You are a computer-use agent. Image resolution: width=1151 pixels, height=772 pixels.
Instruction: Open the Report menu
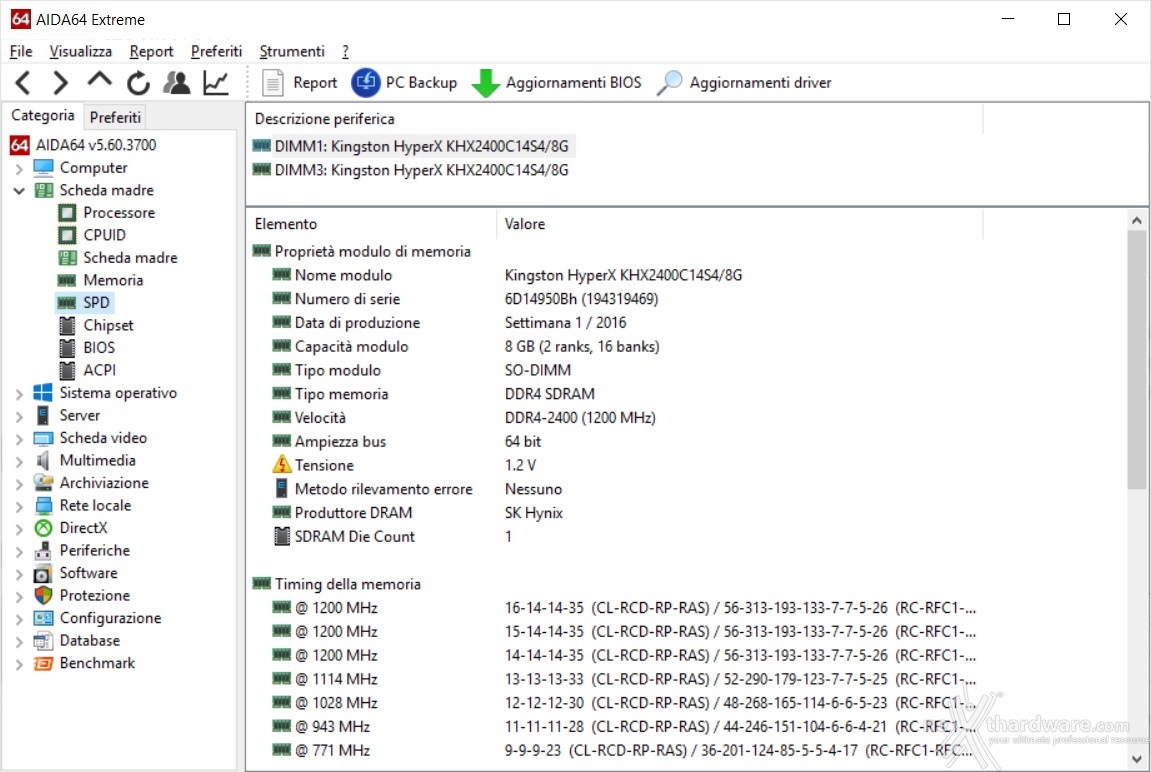(151, 51)
